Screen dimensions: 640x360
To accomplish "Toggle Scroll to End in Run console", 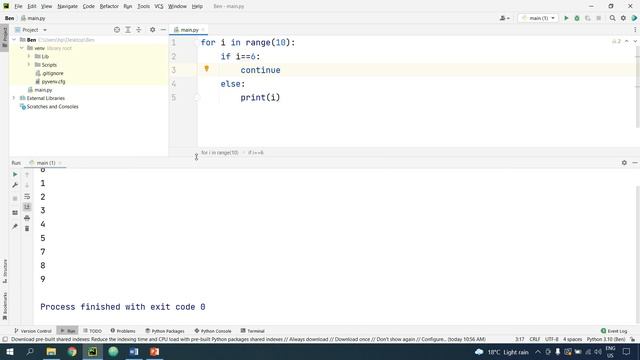I will [27, 207].
